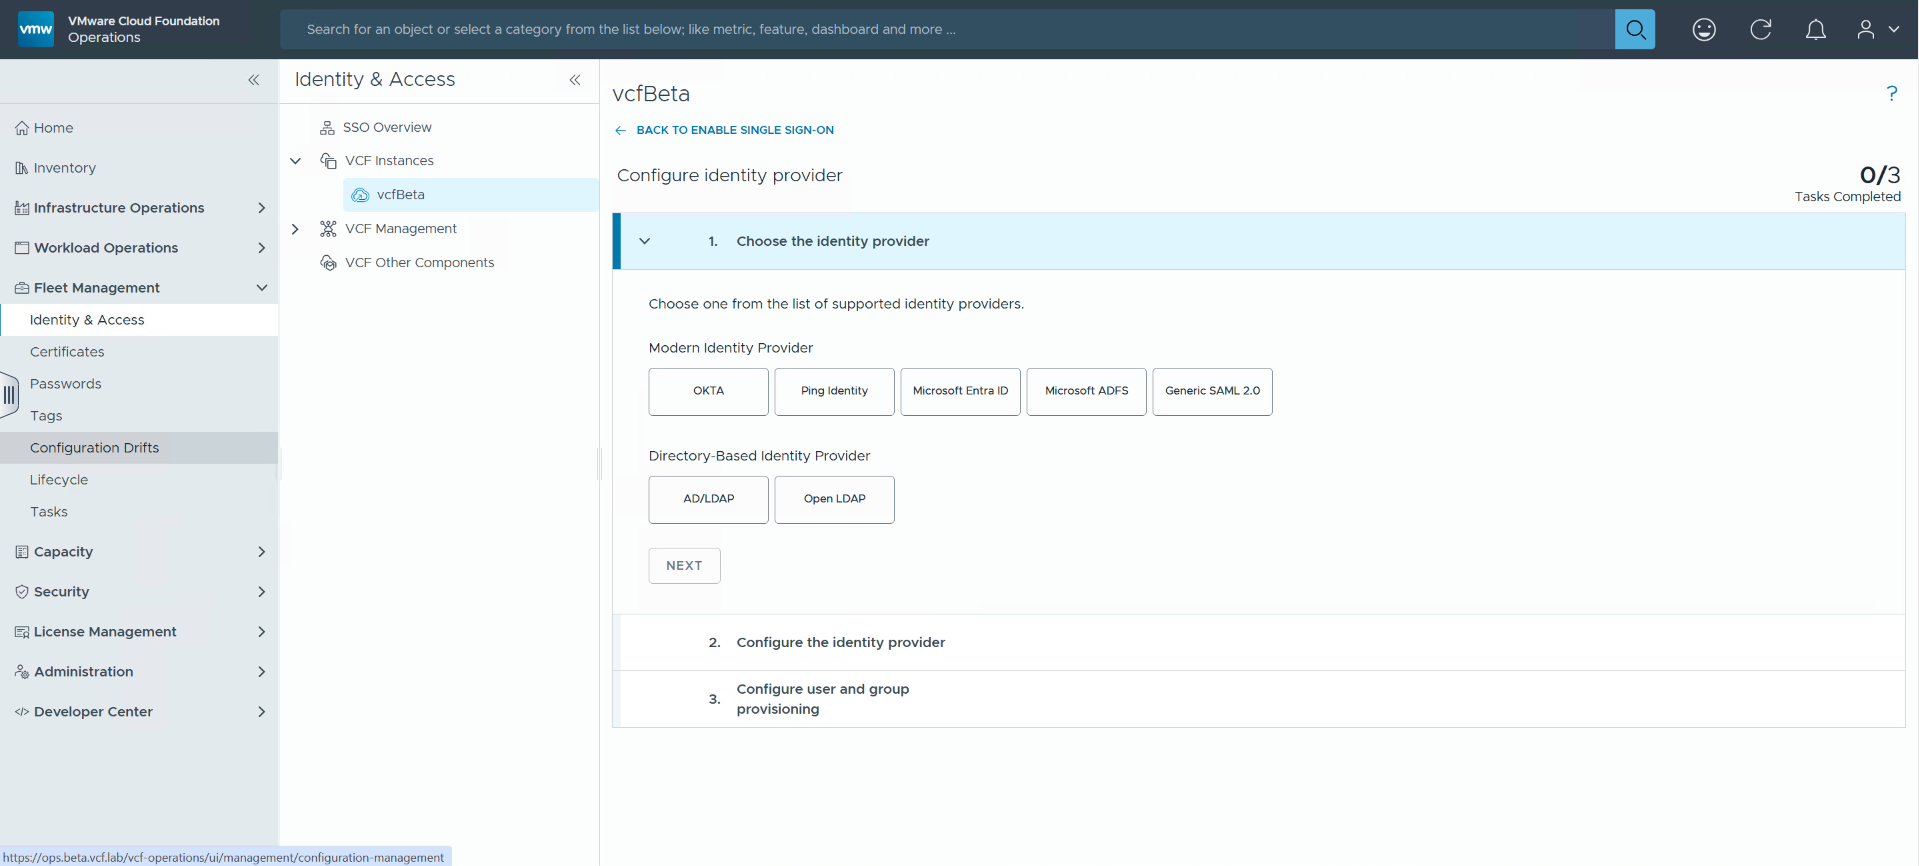Viewport: 1919px width, 866px height.
Task: Select VCF Other Components tree item
Action: [420, 263]
